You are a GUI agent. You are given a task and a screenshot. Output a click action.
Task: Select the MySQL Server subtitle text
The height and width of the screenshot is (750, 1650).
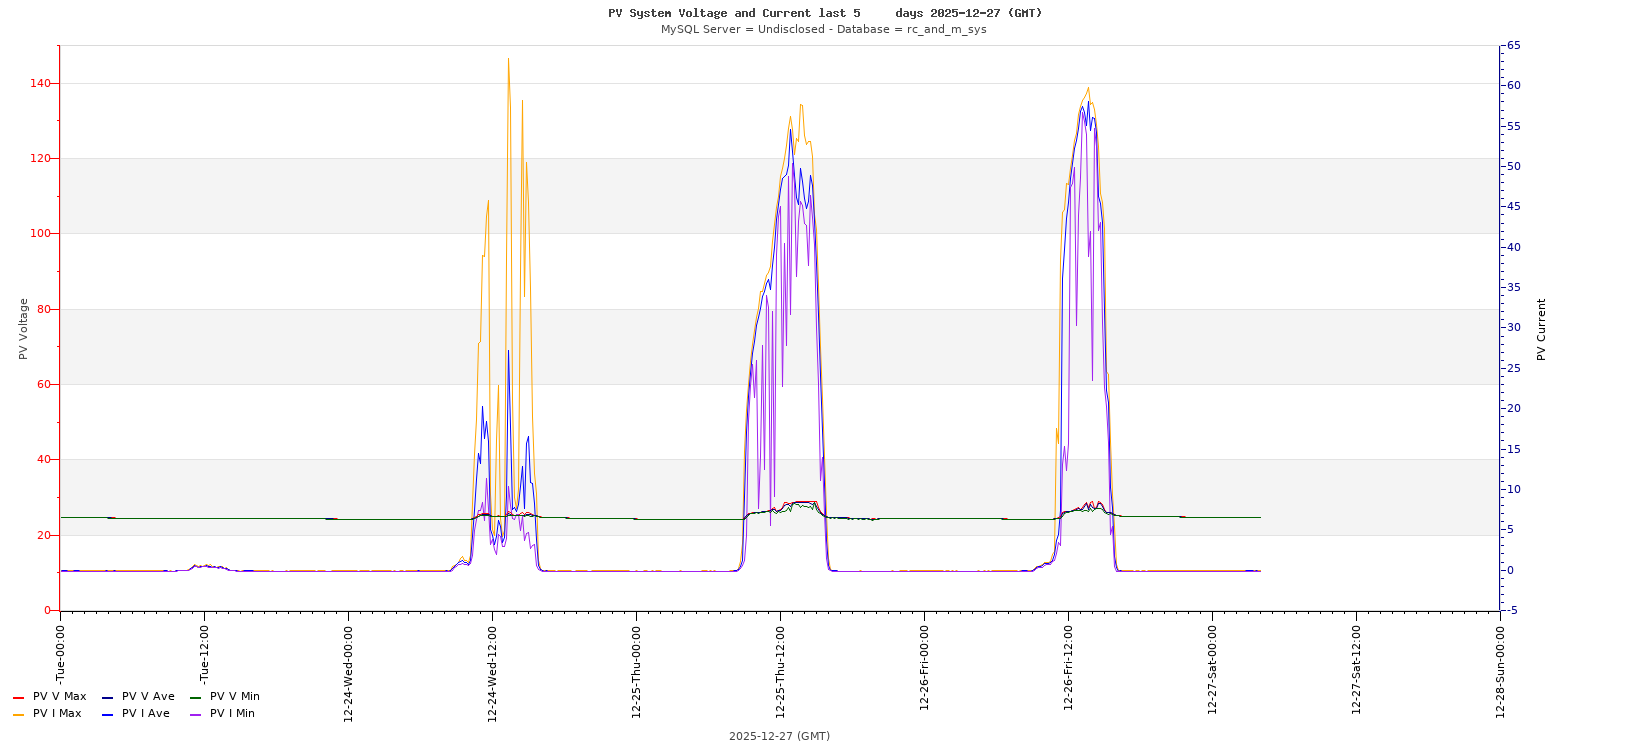823,29
